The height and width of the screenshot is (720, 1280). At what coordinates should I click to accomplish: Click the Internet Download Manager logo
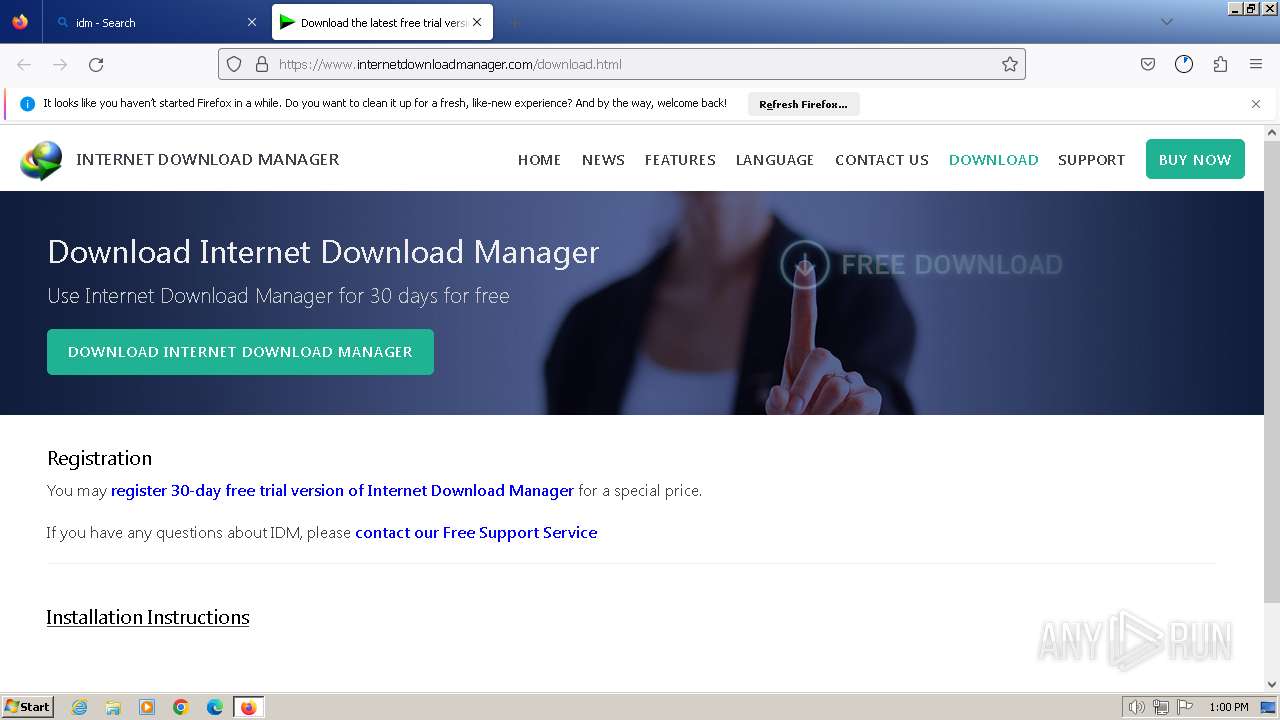point(41,160)
